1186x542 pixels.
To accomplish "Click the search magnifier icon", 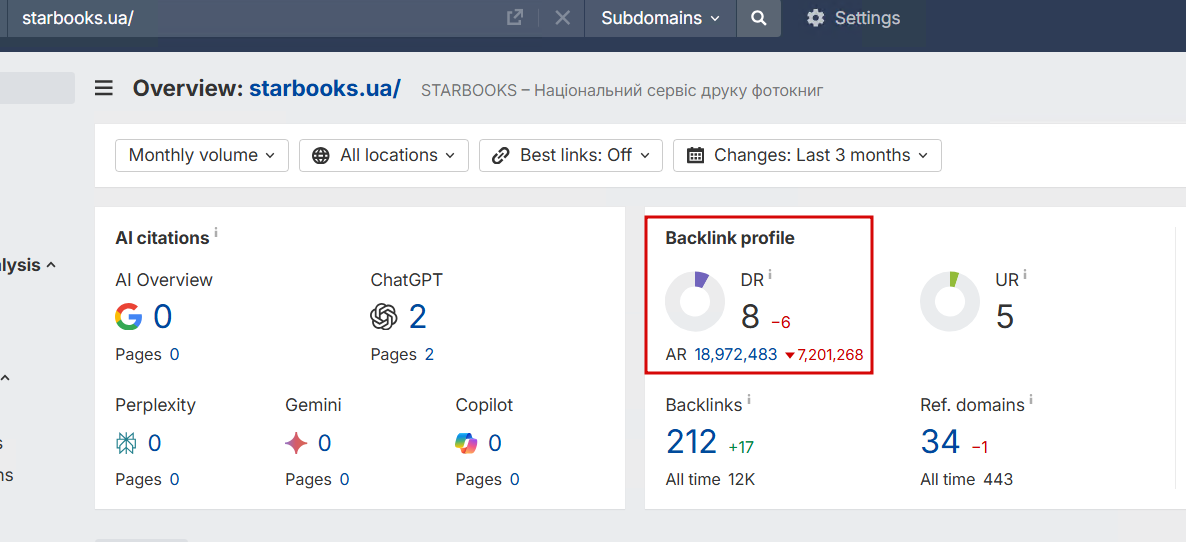I will 759,18.
